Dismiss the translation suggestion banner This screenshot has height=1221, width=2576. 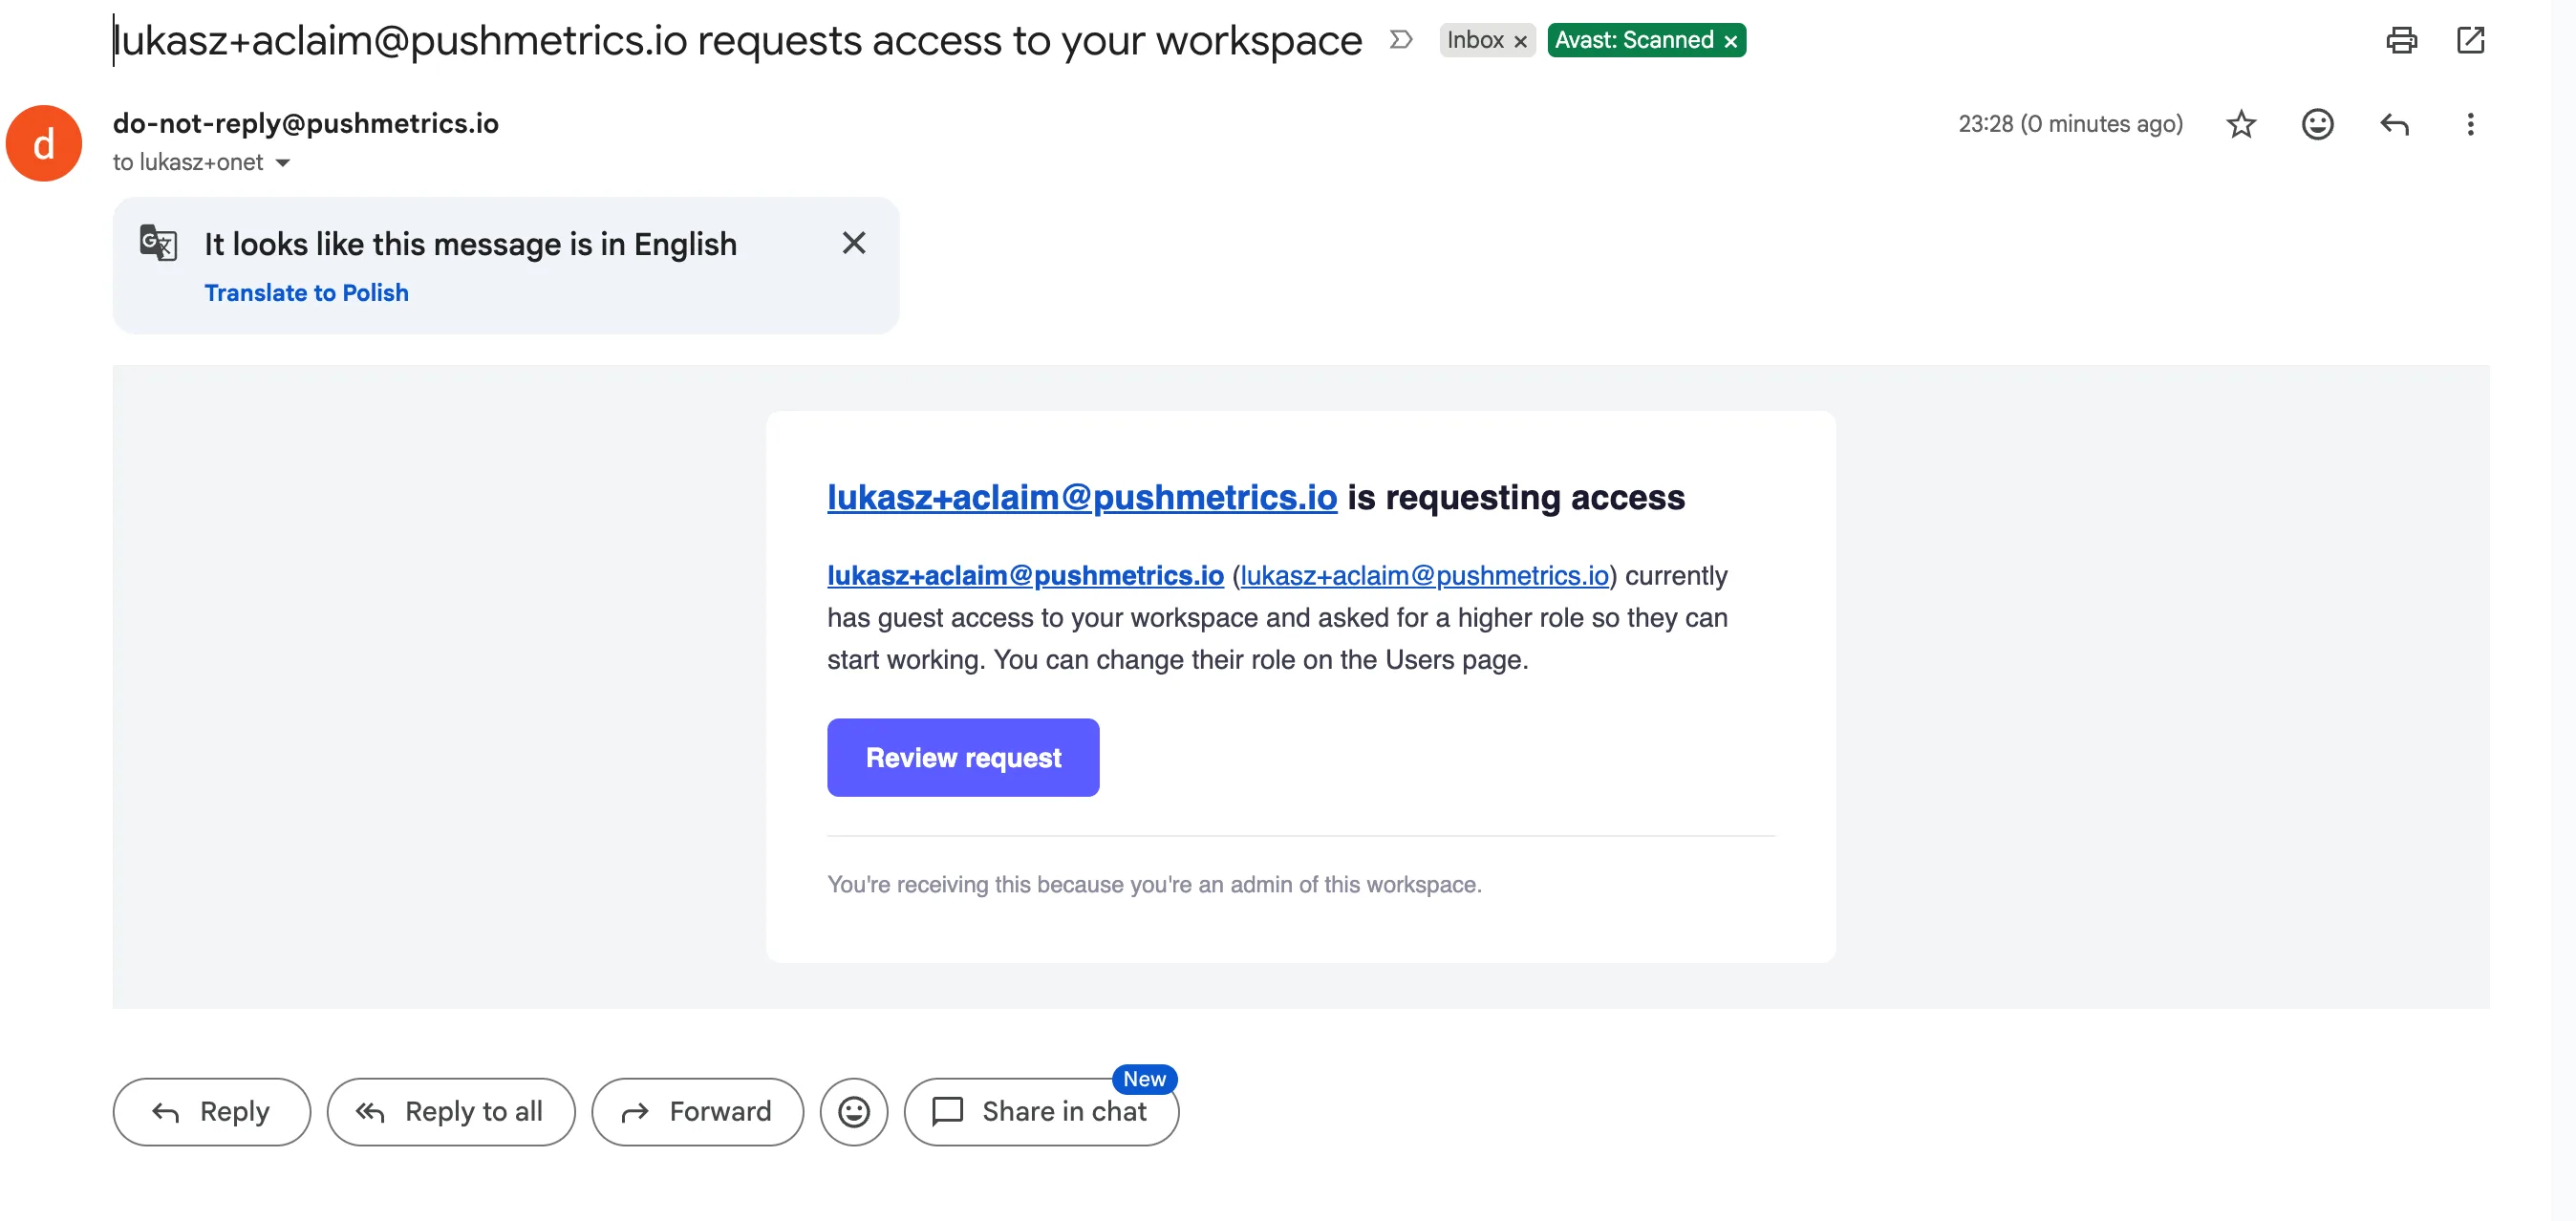pyautogui.click(x=853, y=243)
